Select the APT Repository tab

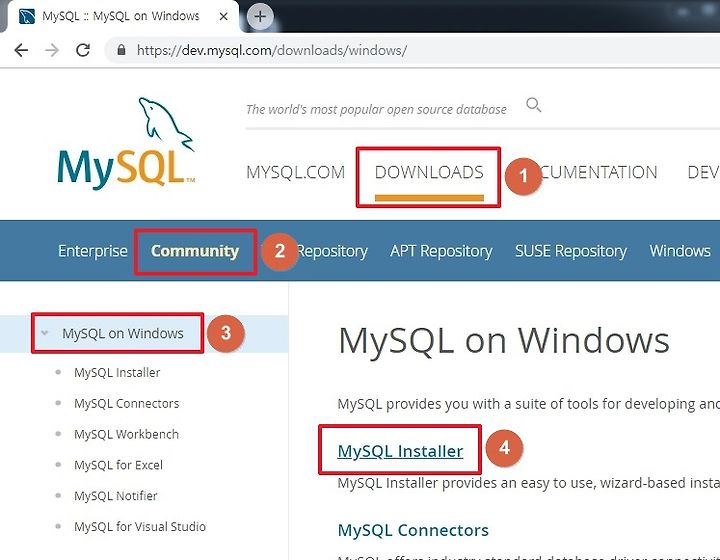[441, 251]
